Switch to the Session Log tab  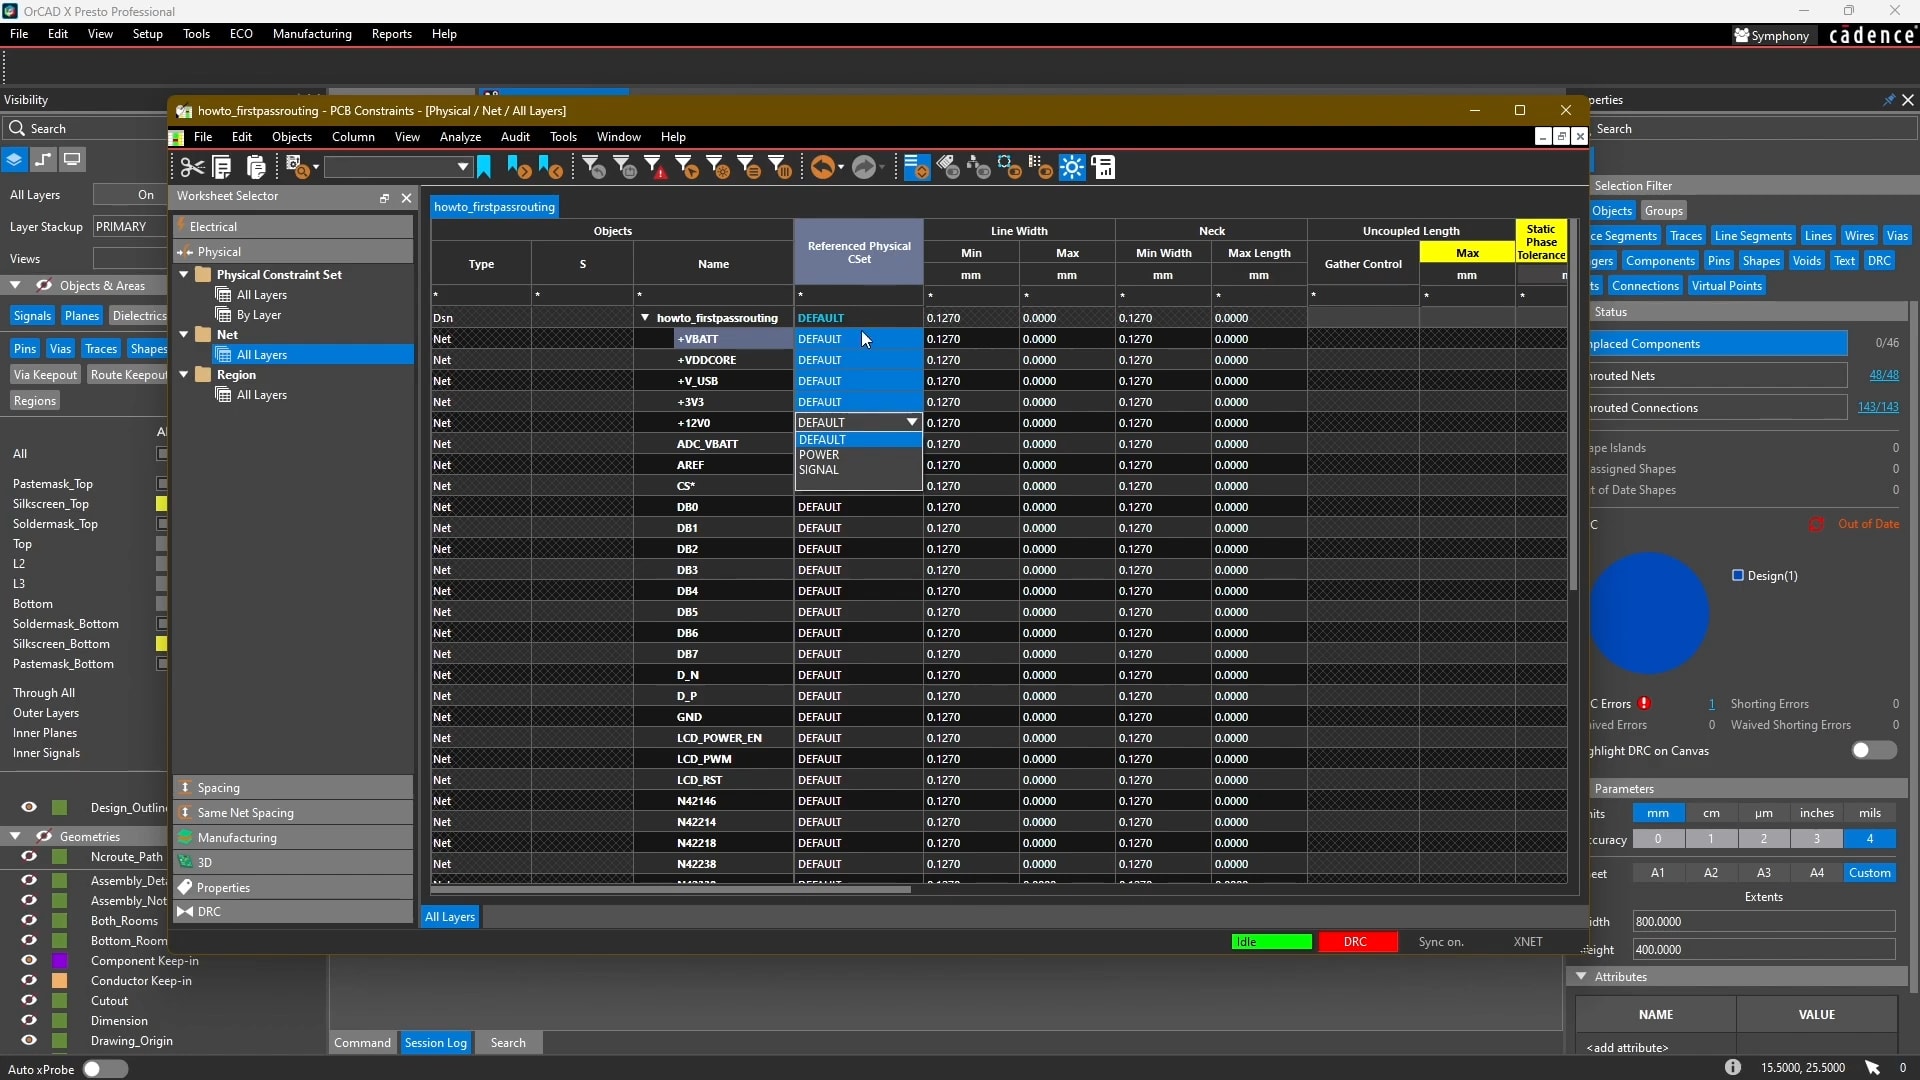(435, 1043)
